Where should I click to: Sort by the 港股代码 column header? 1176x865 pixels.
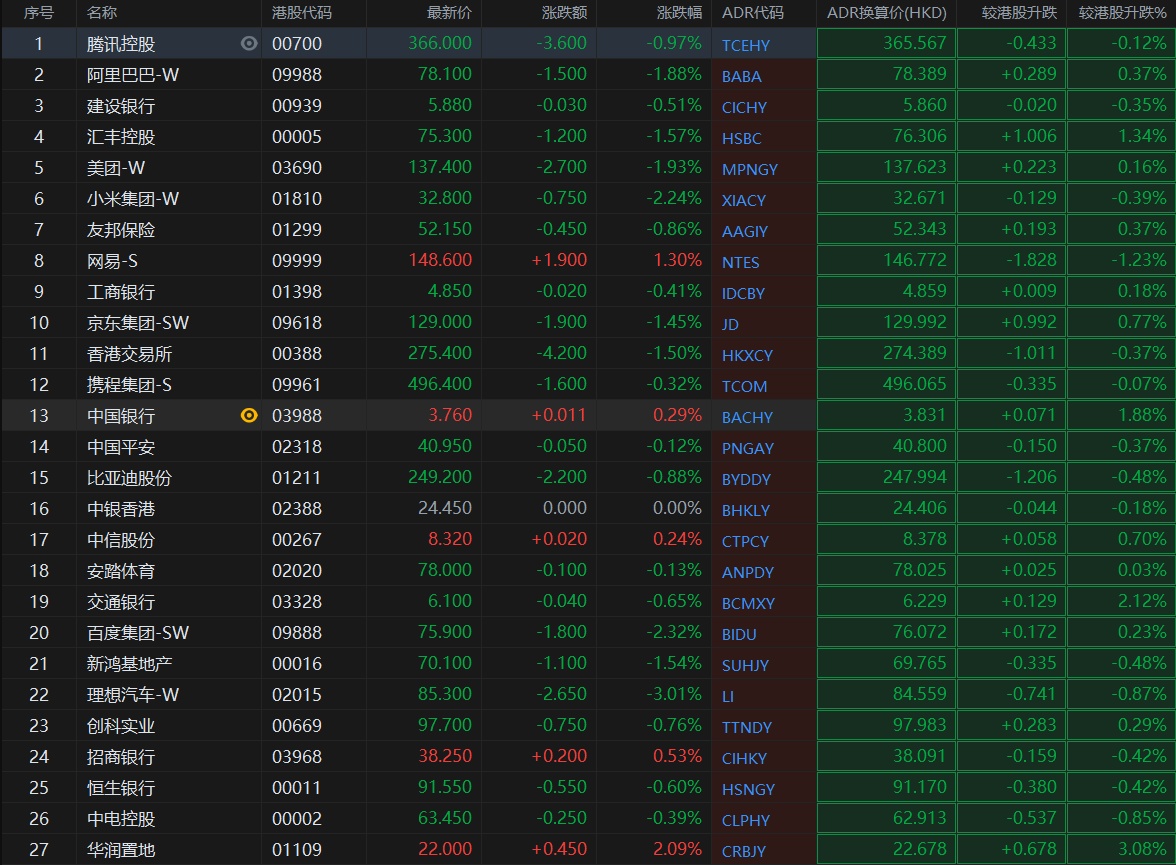(302, 13)
